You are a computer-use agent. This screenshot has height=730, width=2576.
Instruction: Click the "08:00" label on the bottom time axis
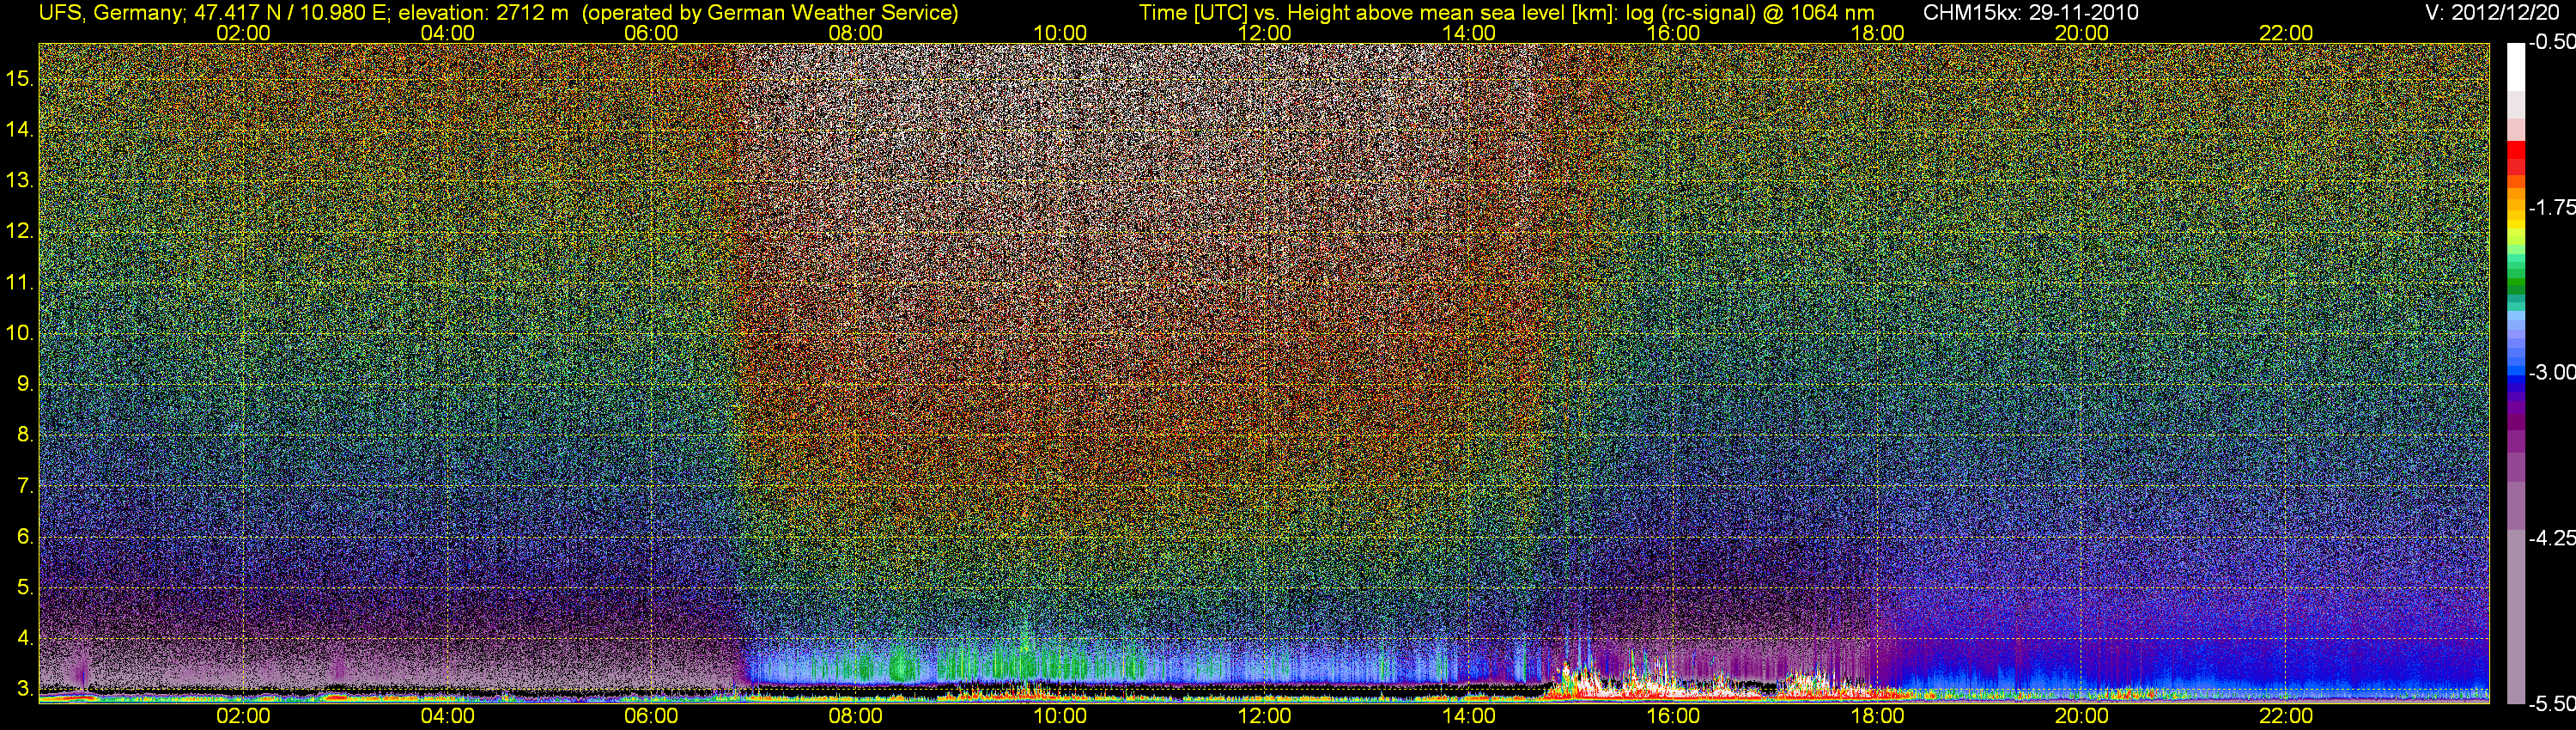(x=856, y=716)
